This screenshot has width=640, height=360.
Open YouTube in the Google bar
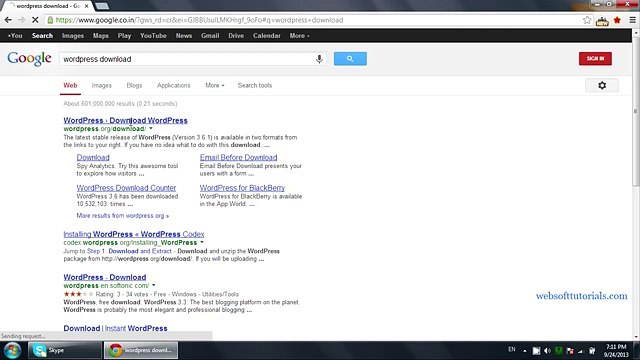(153, 36)
